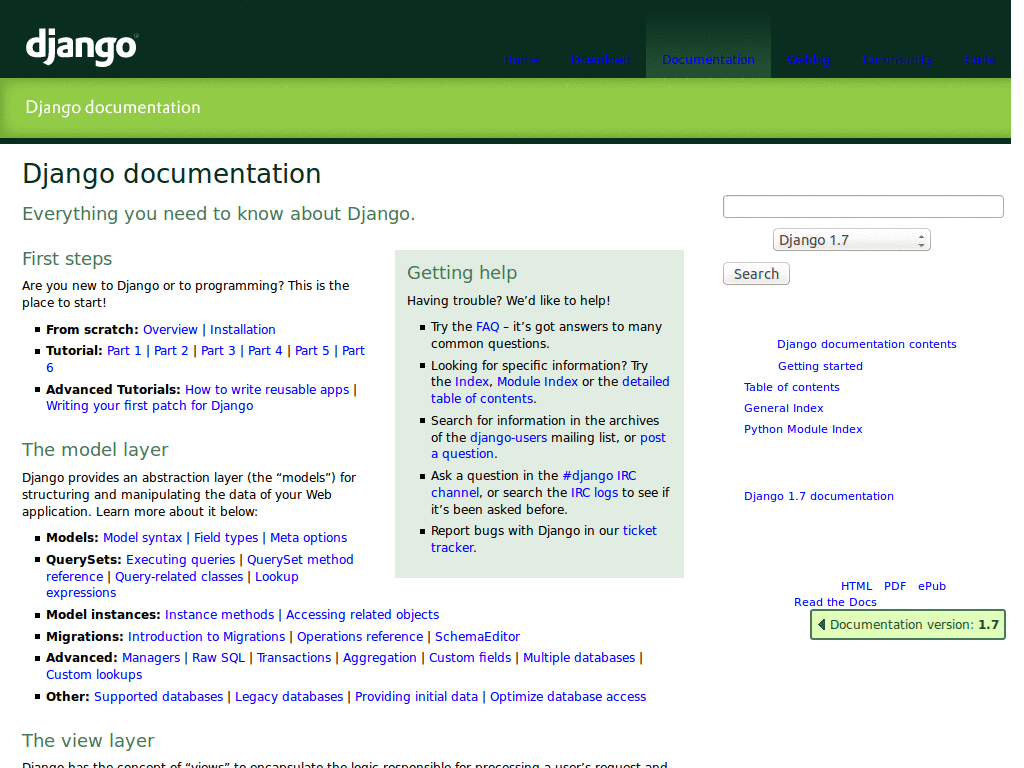Open the Installation link
This screenshot has height=768, width=1024.
[242, 330]
